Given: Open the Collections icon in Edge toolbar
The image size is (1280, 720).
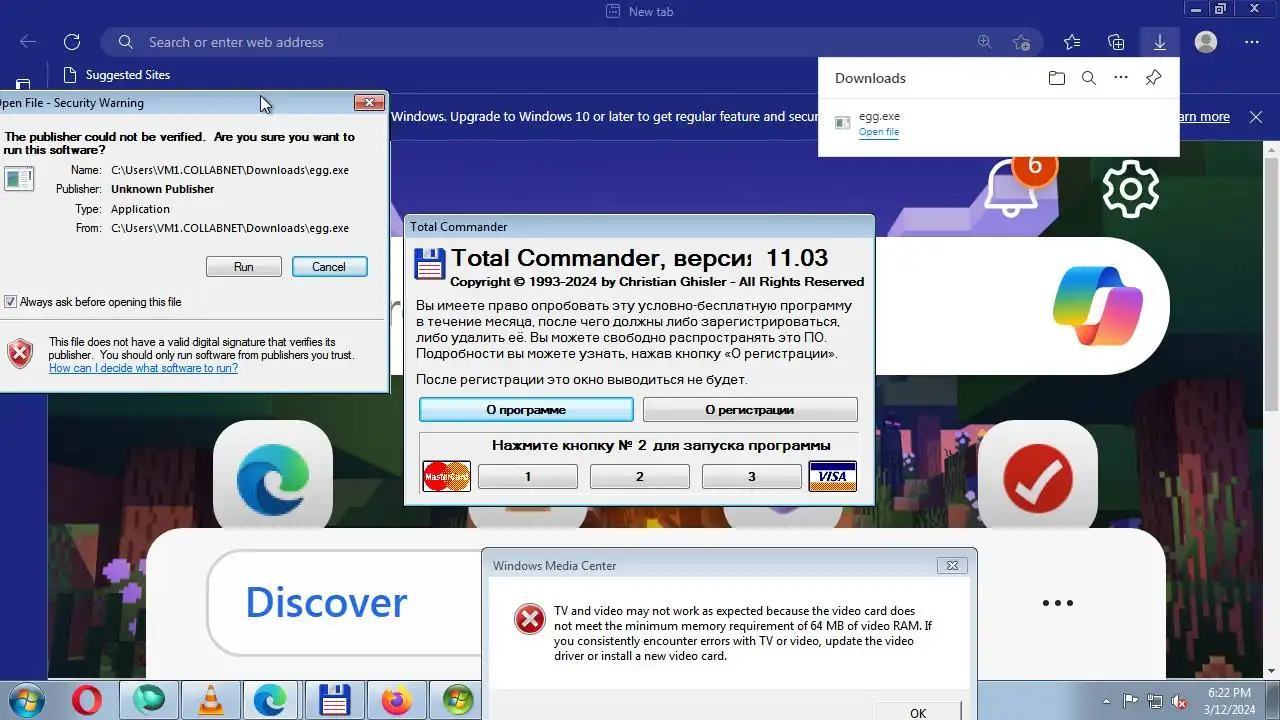Looking at the screenshot, I should [1116, 42].
